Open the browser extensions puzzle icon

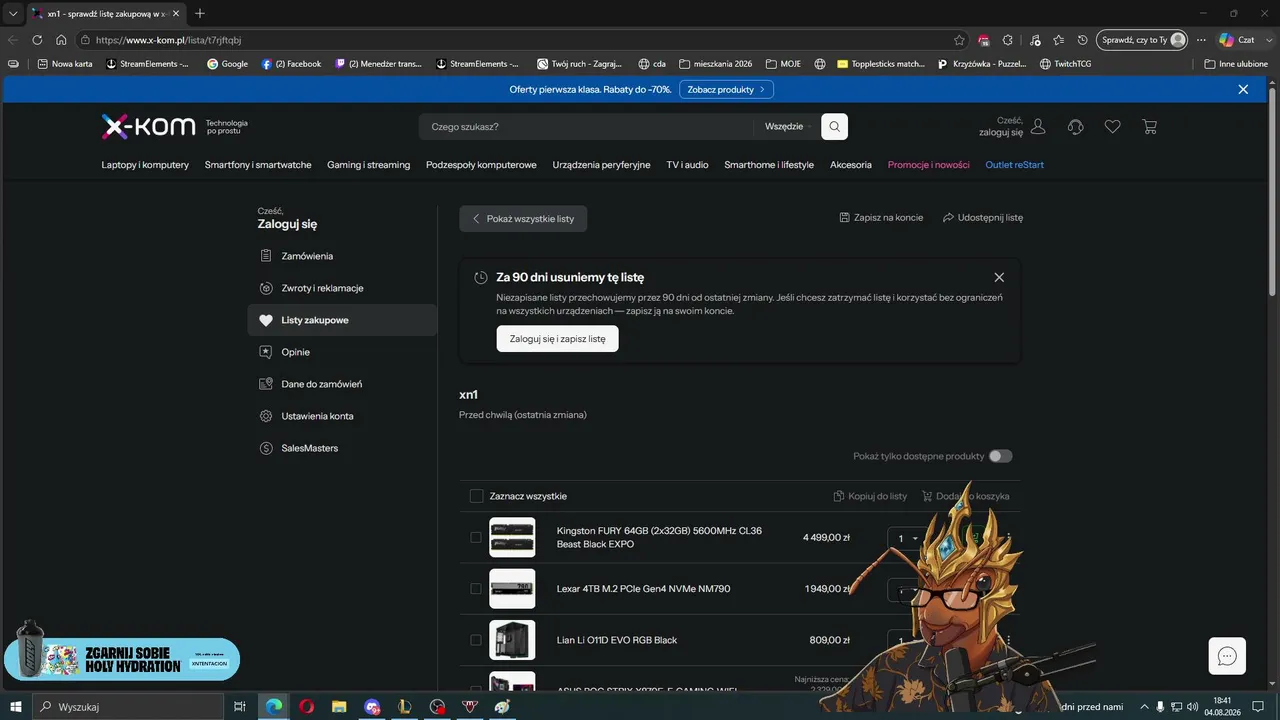click(x=1008, y=40)
